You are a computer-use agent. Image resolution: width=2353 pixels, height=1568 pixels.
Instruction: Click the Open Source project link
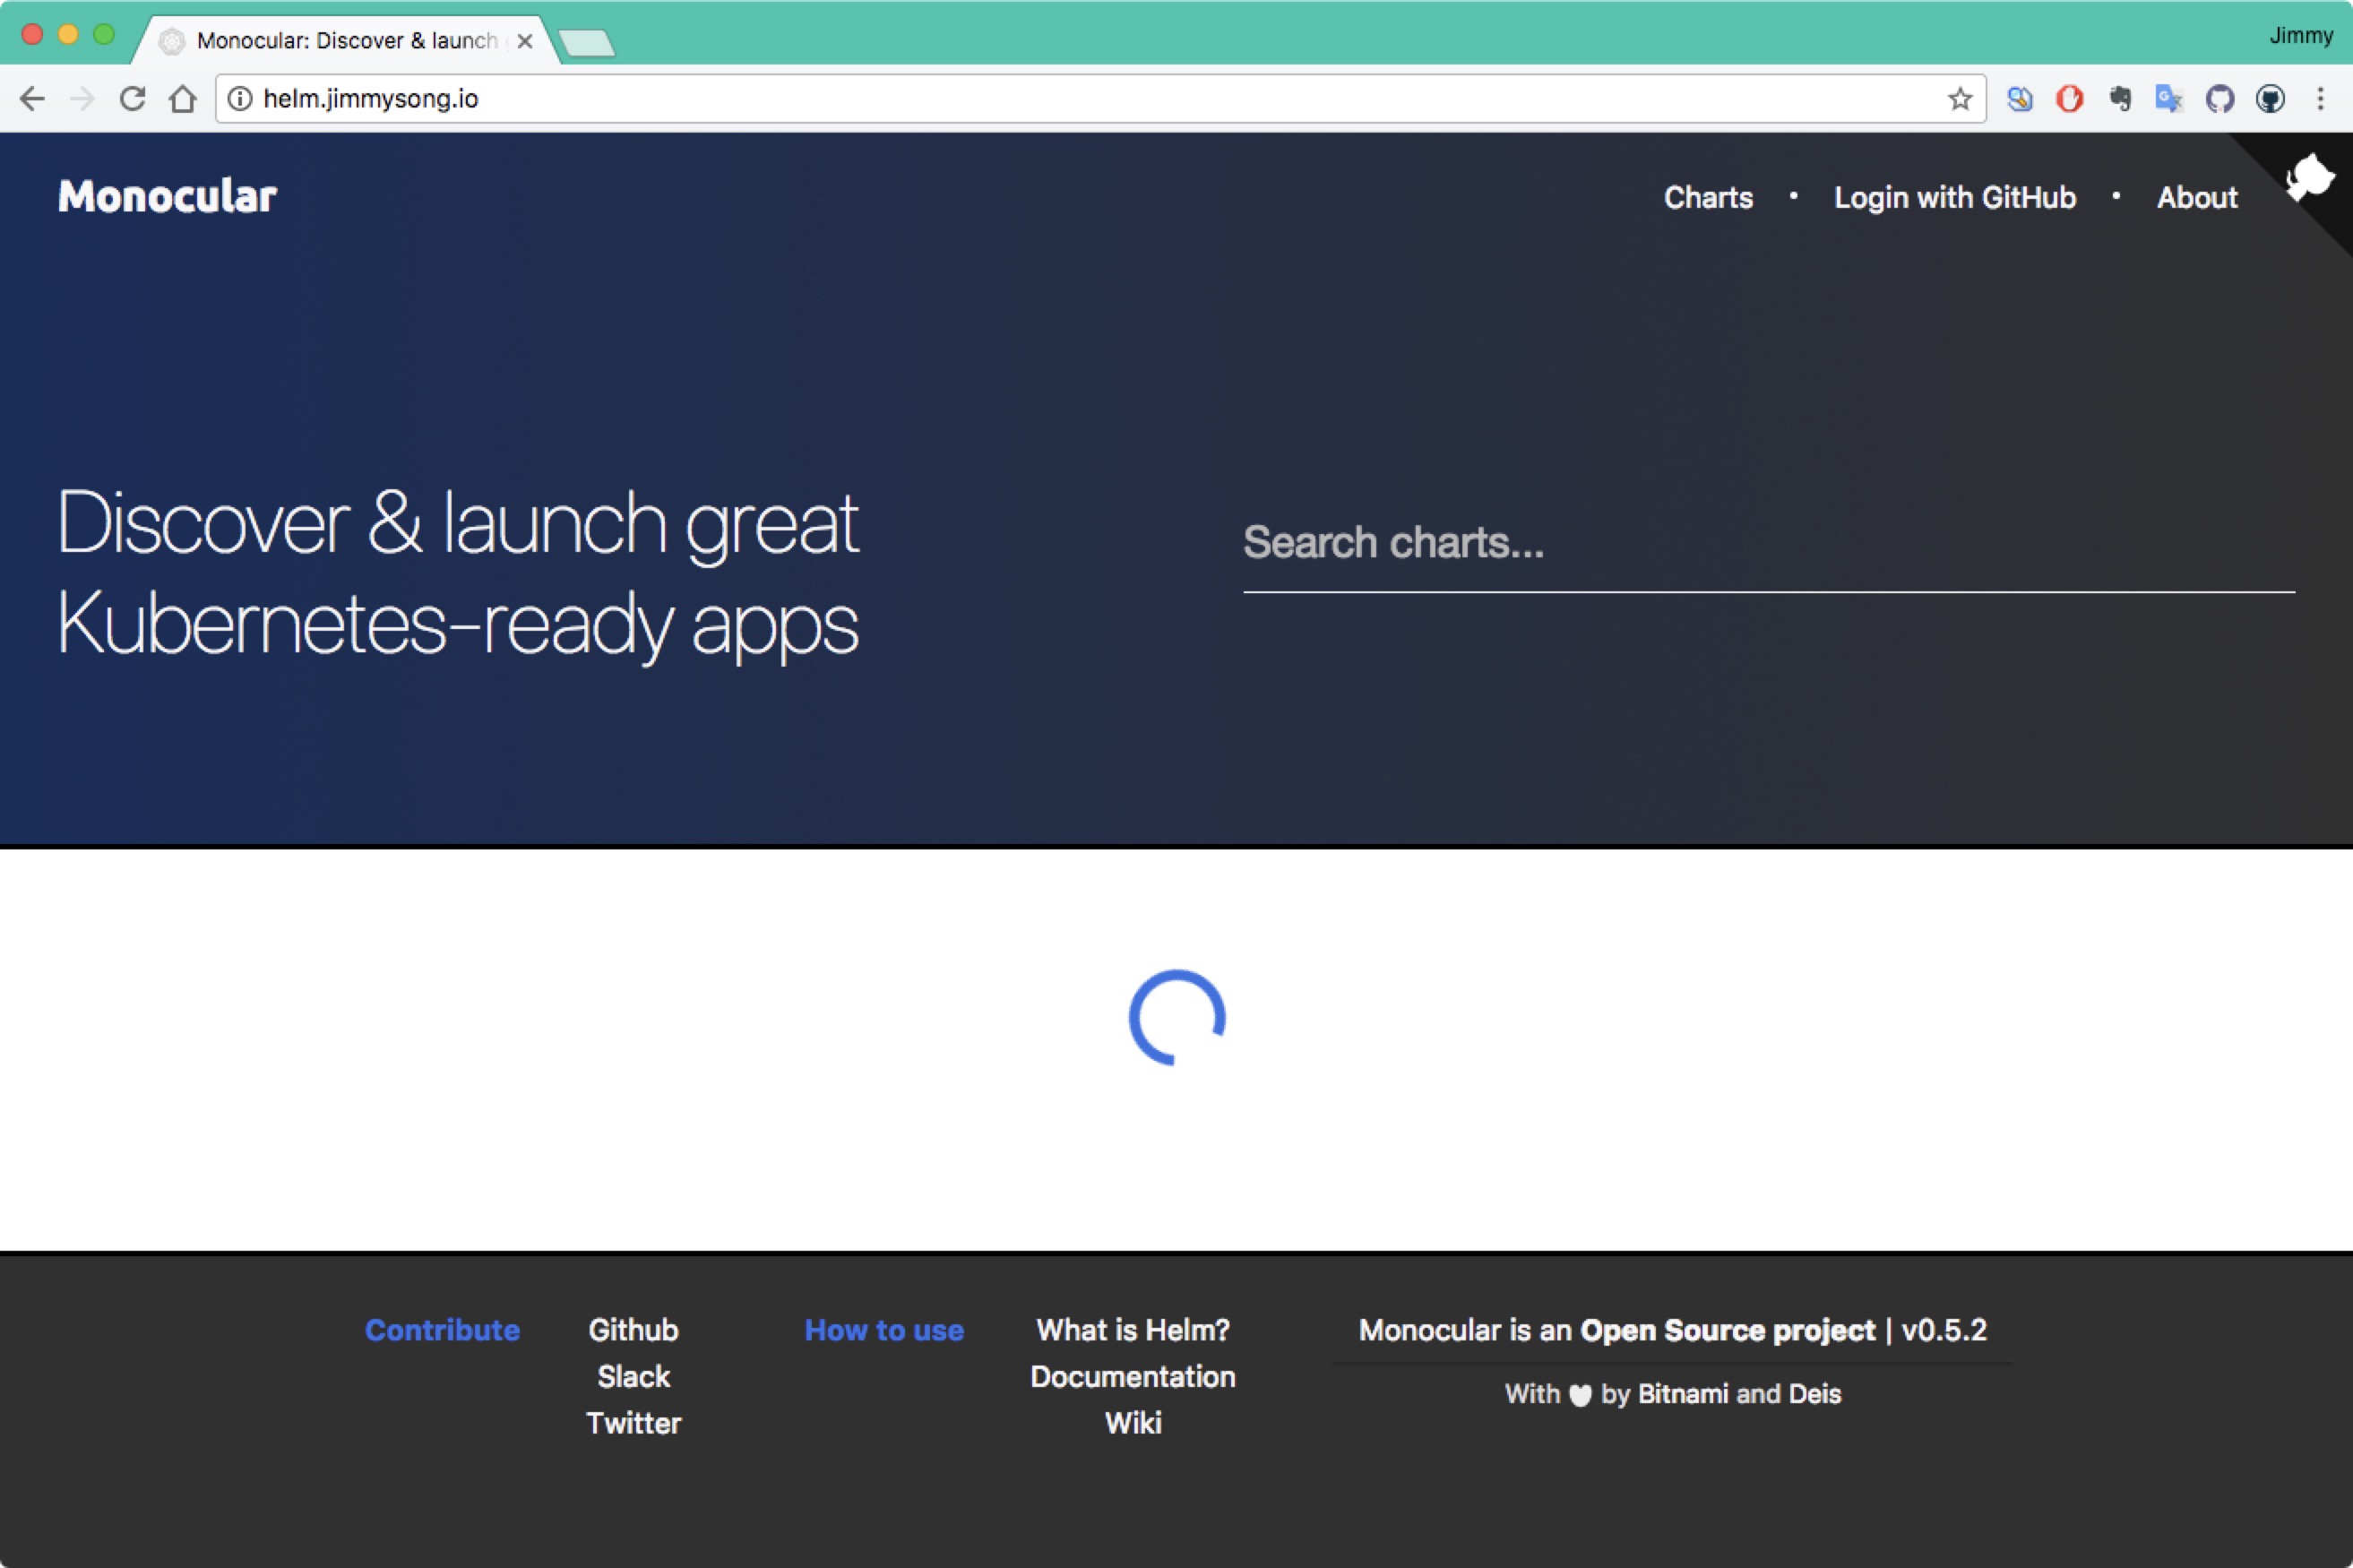1727,1330
